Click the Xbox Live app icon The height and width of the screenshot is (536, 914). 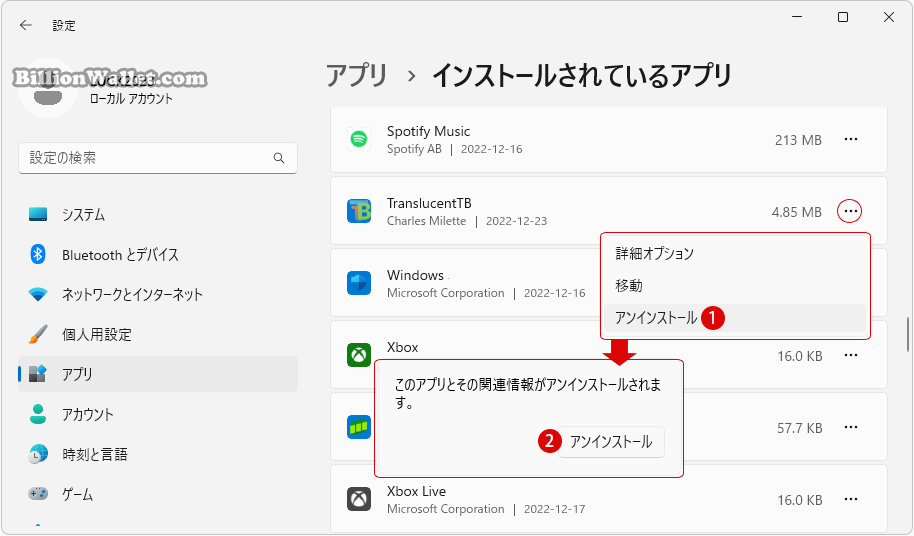point(359,499)
